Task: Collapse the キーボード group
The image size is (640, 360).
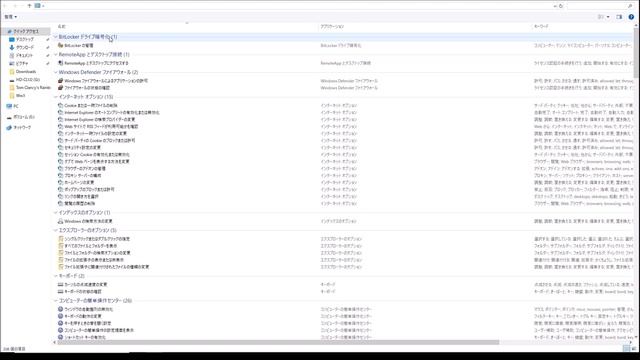Action: (56, 276)
